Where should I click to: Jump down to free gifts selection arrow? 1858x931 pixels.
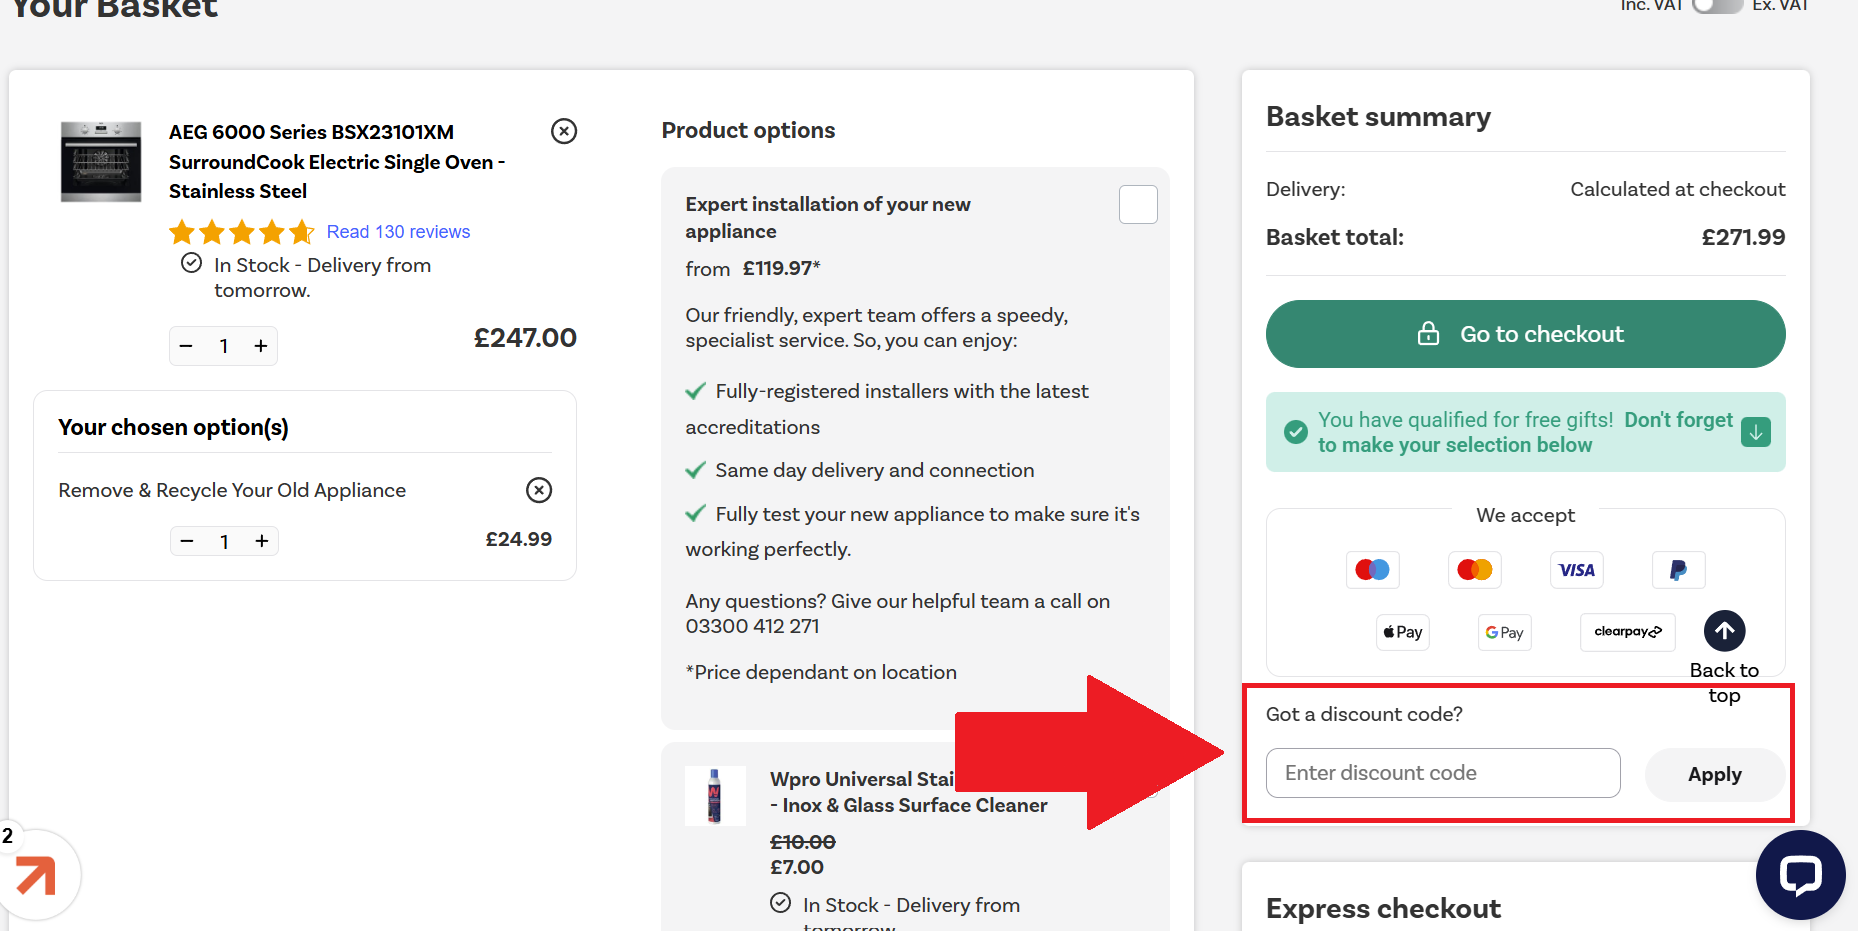tap(1756, 432)
